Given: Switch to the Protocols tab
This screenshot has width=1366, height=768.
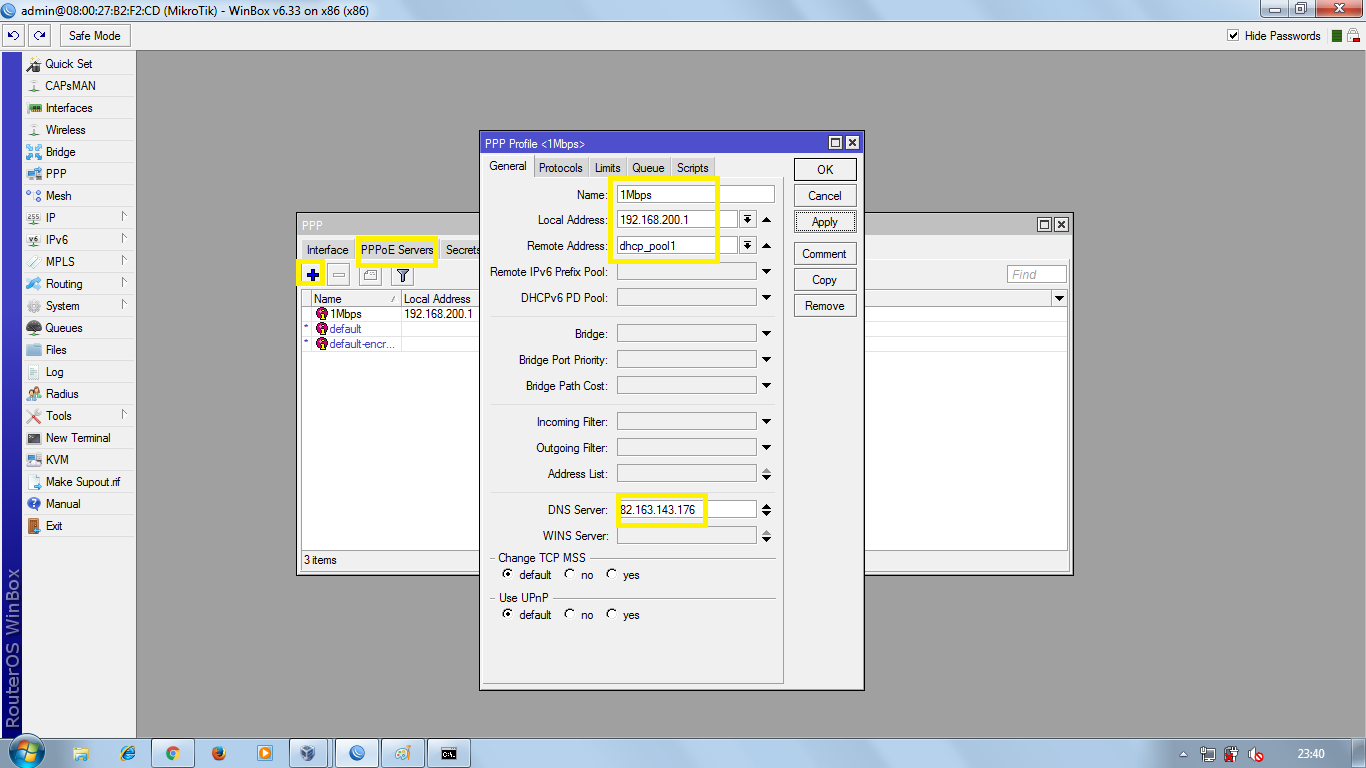Looking at the screenshot, I should [560, 167].
